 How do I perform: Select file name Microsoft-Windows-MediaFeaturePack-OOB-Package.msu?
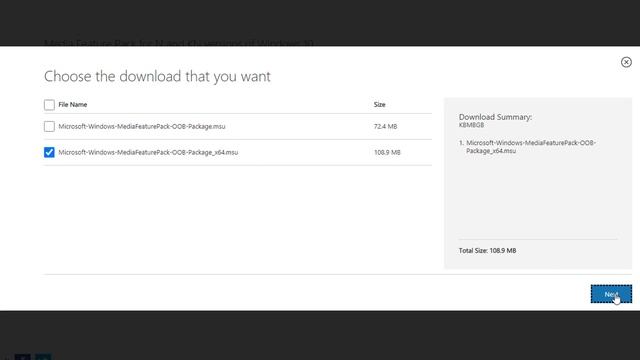pyautogui.click(x=142, y=127)
